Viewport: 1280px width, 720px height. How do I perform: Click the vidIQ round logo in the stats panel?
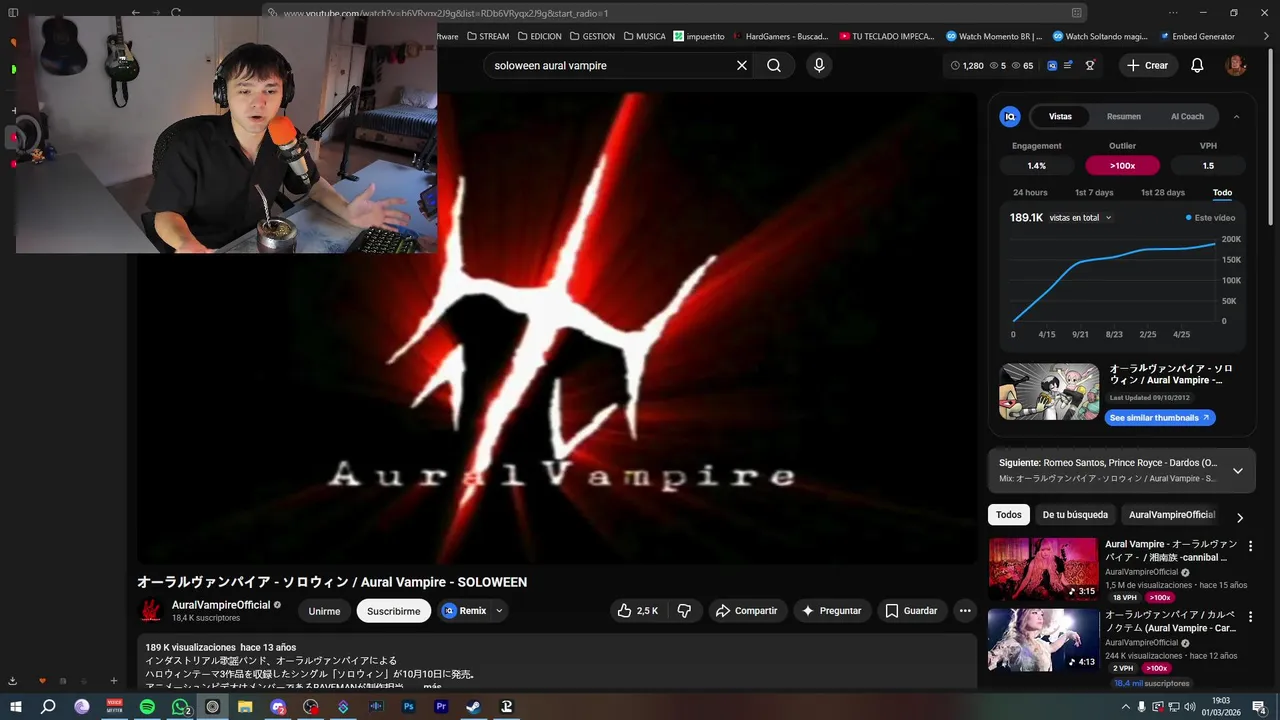1010,117
